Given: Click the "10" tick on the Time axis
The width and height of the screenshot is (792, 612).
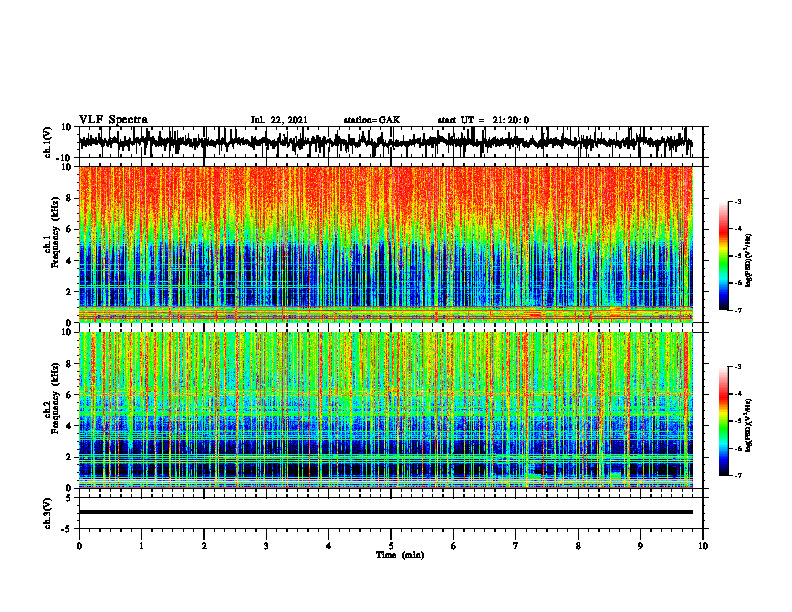Looking at the screenshot, I should point(703,546).
